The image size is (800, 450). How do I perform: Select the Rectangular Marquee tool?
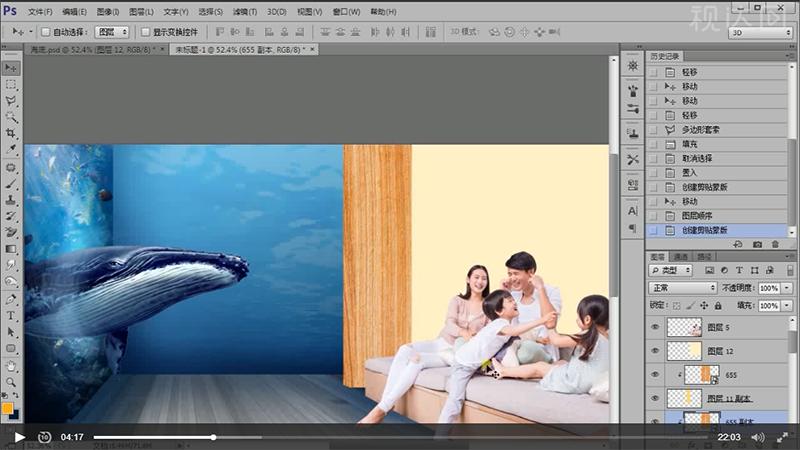11,85
